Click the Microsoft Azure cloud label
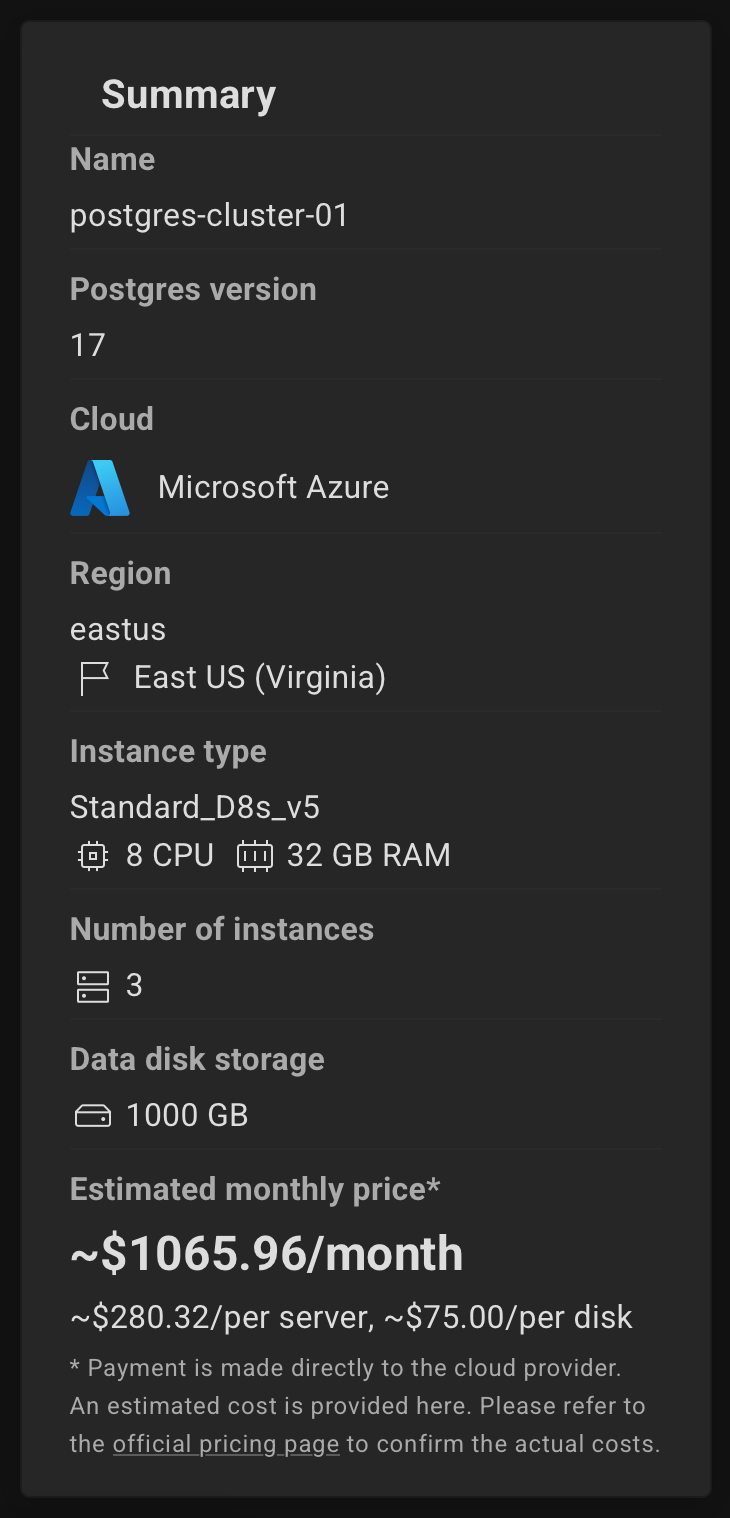 coord(273,487)
